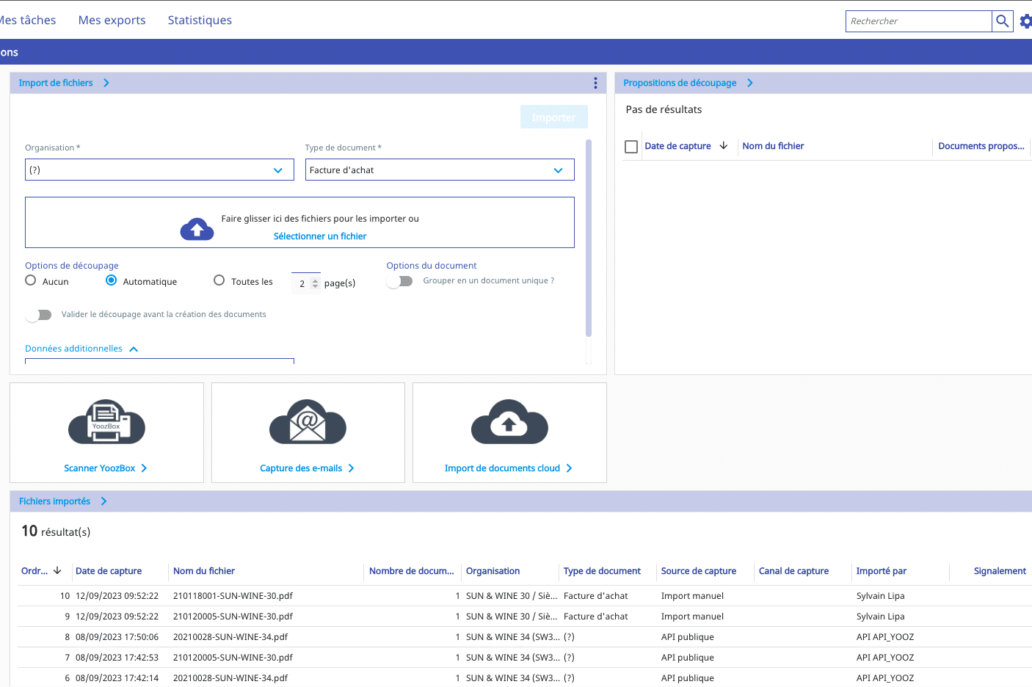
Task: Sort by Nombre de docum... column
Action: [x=411, y=571]
